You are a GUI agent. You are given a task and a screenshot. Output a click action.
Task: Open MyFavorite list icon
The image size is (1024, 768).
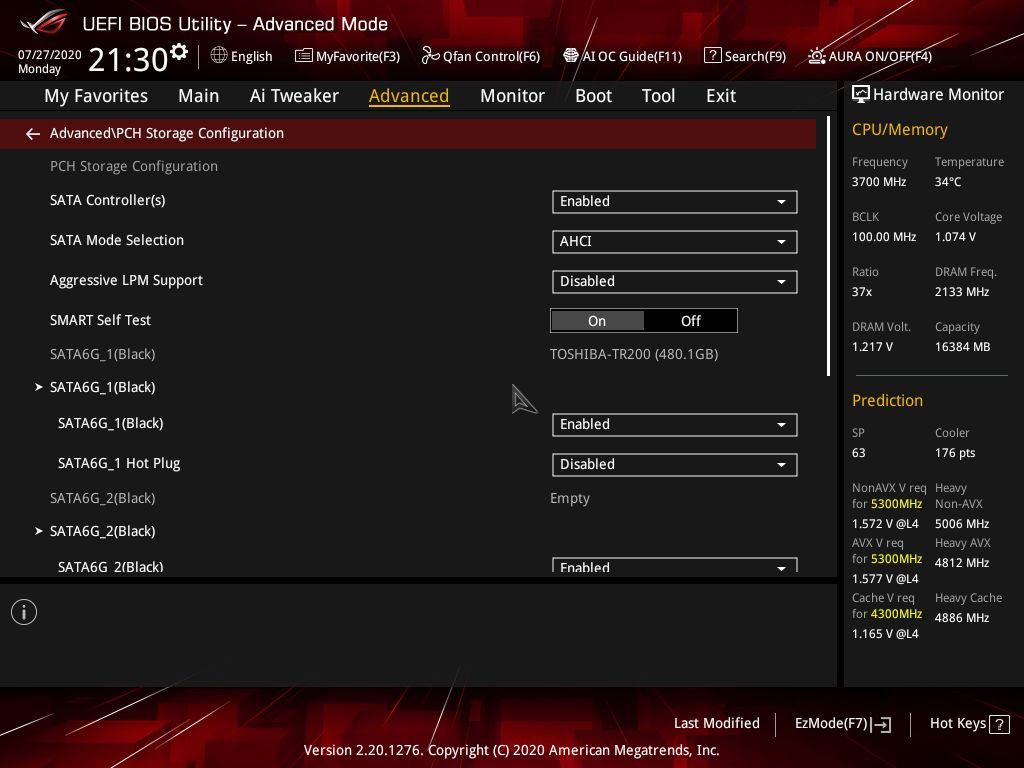tap(304, 56)
